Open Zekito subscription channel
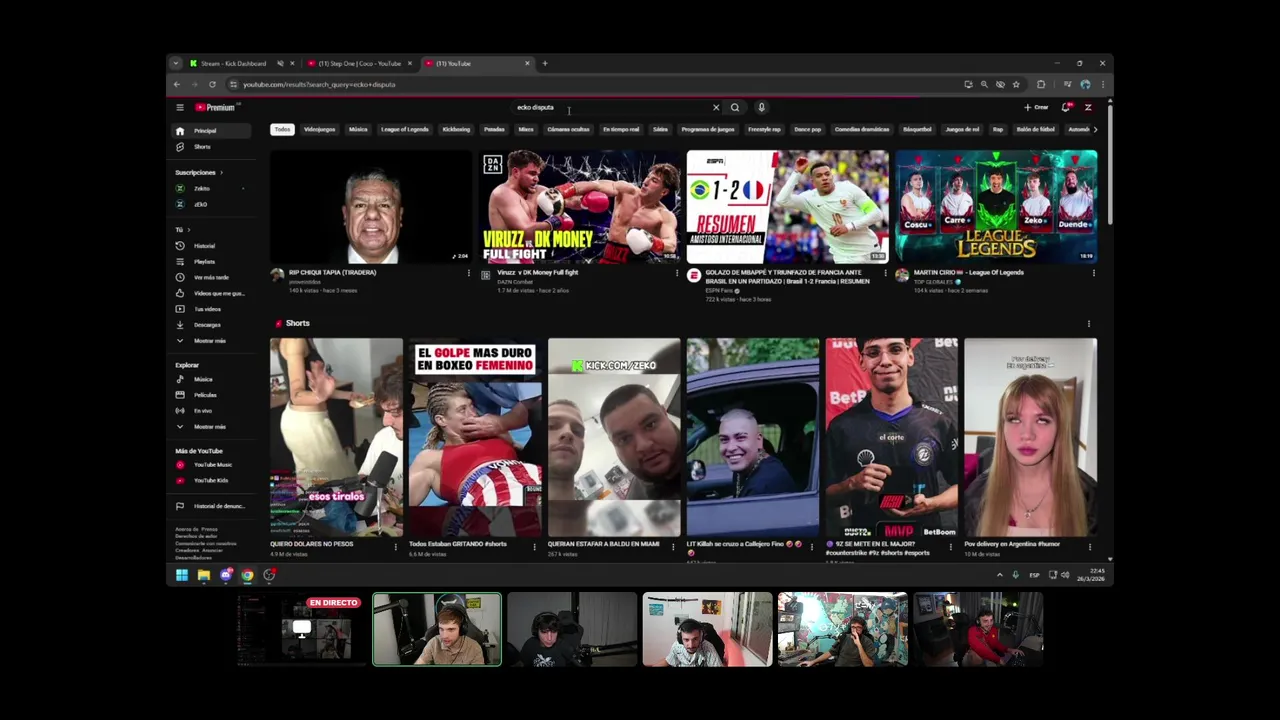Viewport: 1280px width, 720px height. click(x=212, y=188)
